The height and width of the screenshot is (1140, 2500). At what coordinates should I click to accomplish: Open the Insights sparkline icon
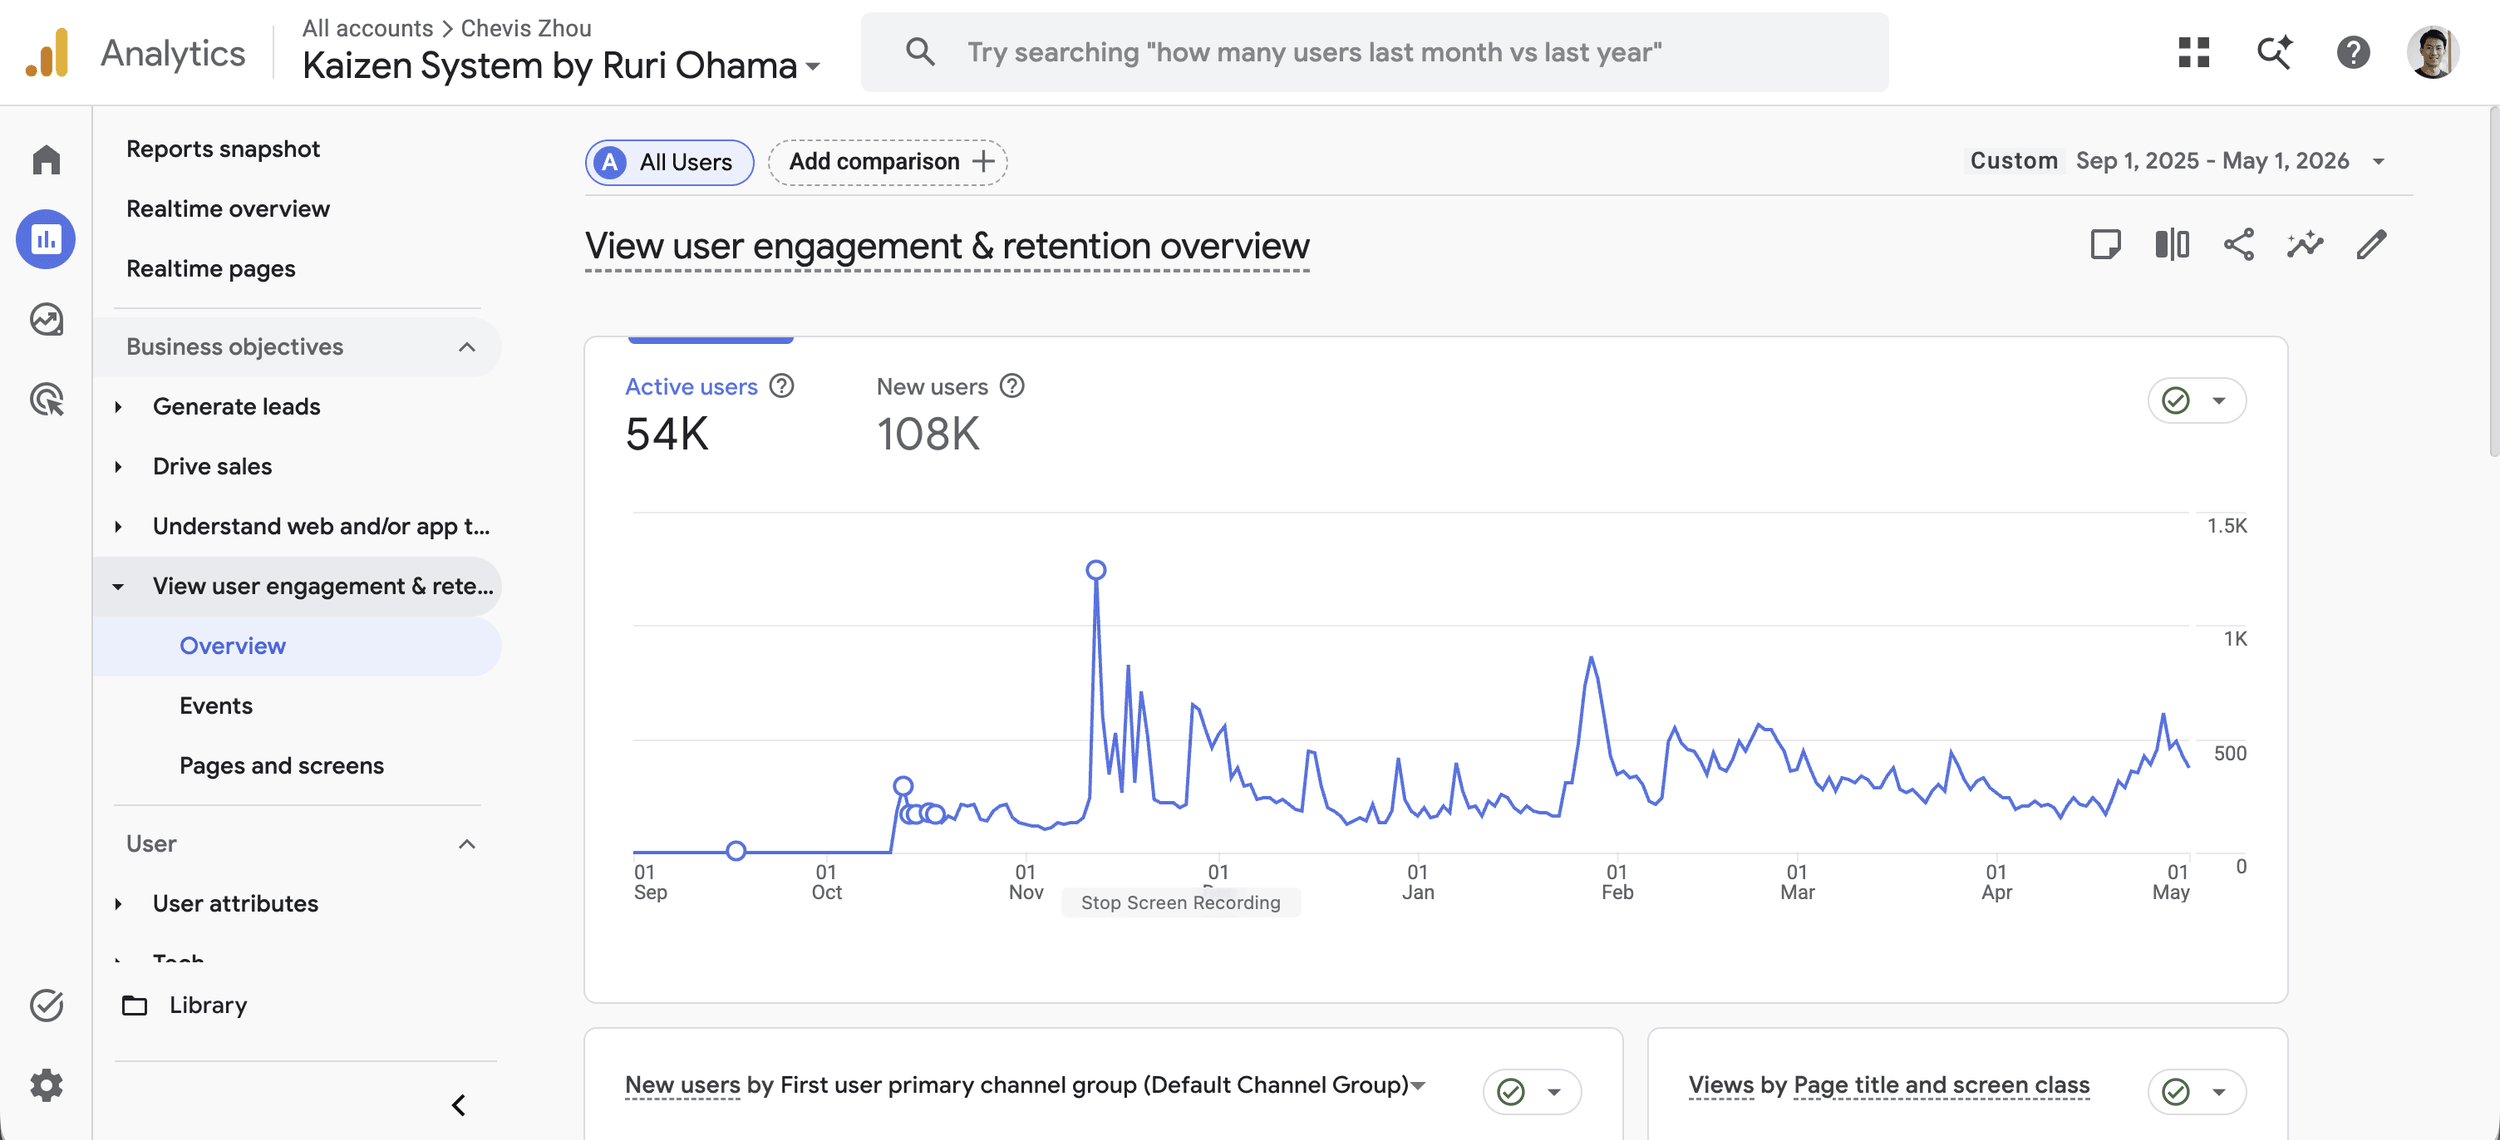point(2305,245)
